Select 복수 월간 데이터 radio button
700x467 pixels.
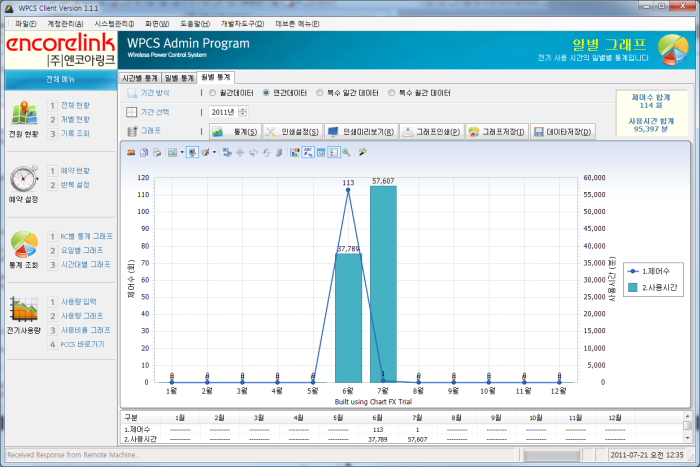tap(392, 93)
